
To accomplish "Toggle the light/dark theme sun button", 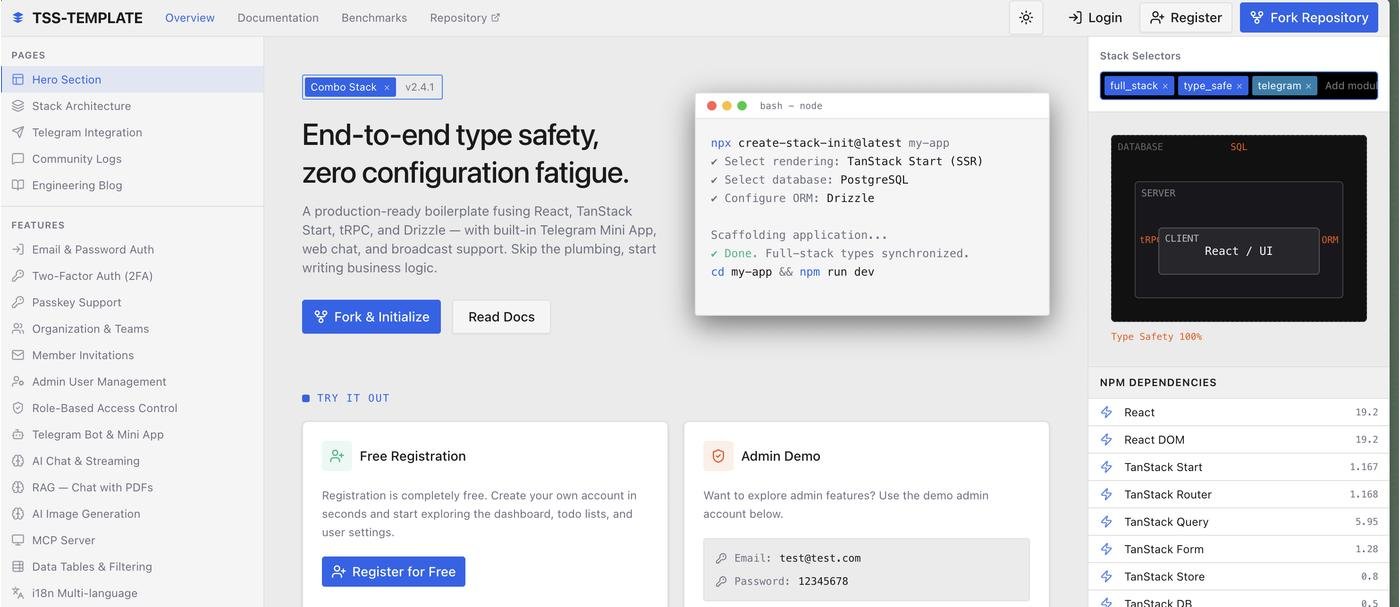I will (1026, 18).
